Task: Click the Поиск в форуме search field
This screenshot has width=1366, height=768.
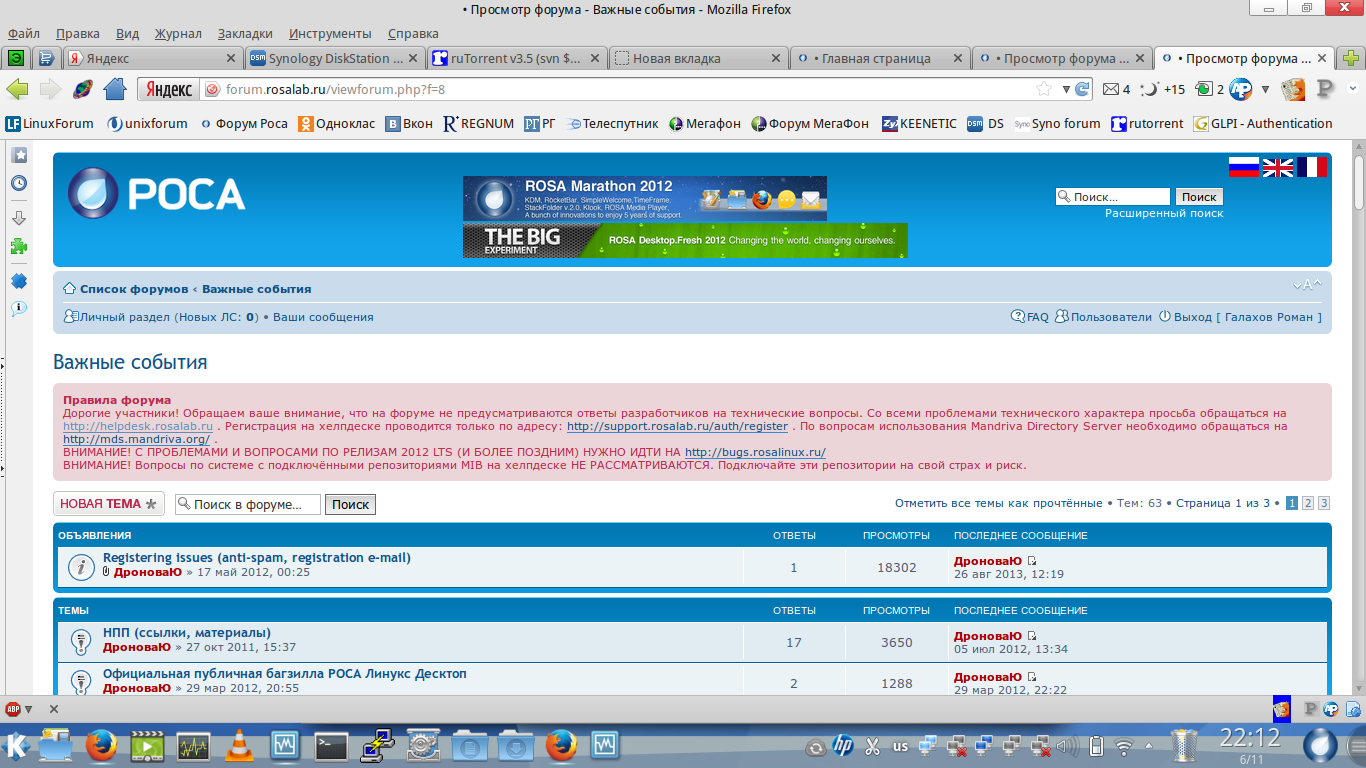Action: 248,505
